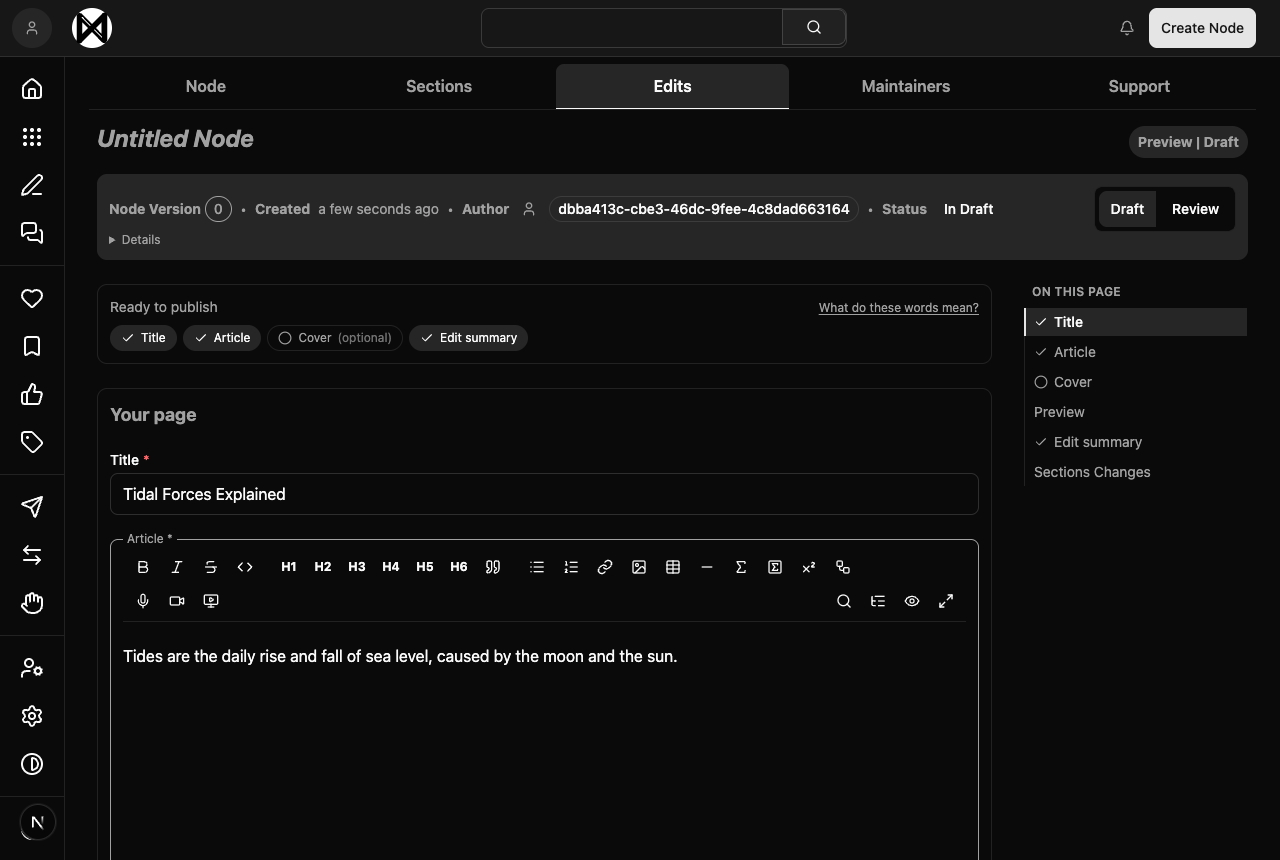Insert a diagram shapes element

point(843,567)
